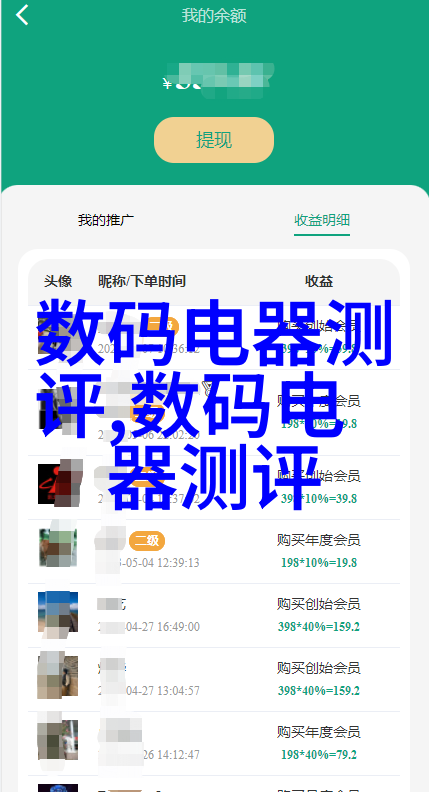Image resolution: width=429 pixels, height=792 pixels.
Task: Open the red avatar thumbnail
Action: point(58,484)
